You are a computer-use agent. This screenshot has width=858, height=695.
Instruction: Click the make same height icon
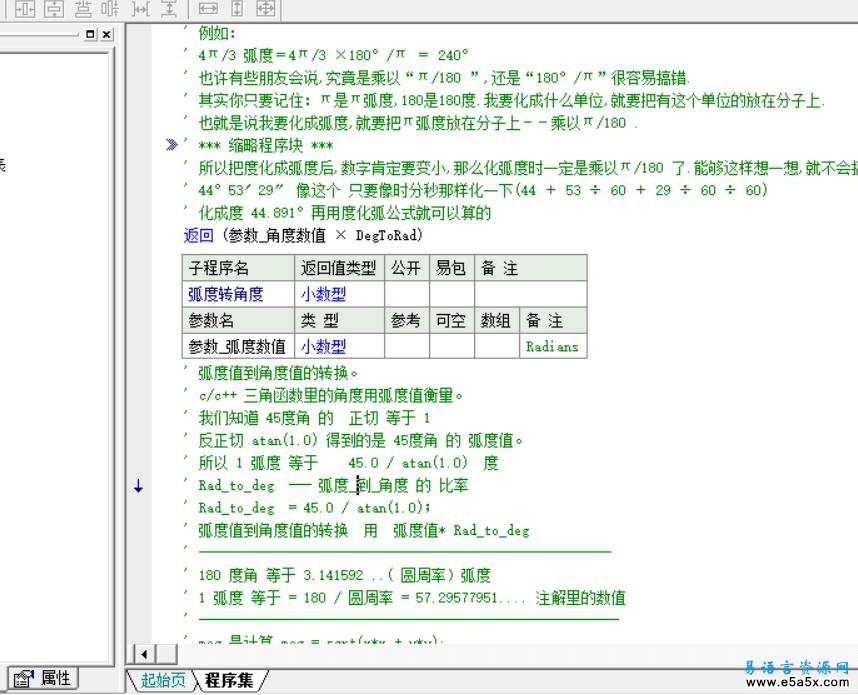pos(237,8)
